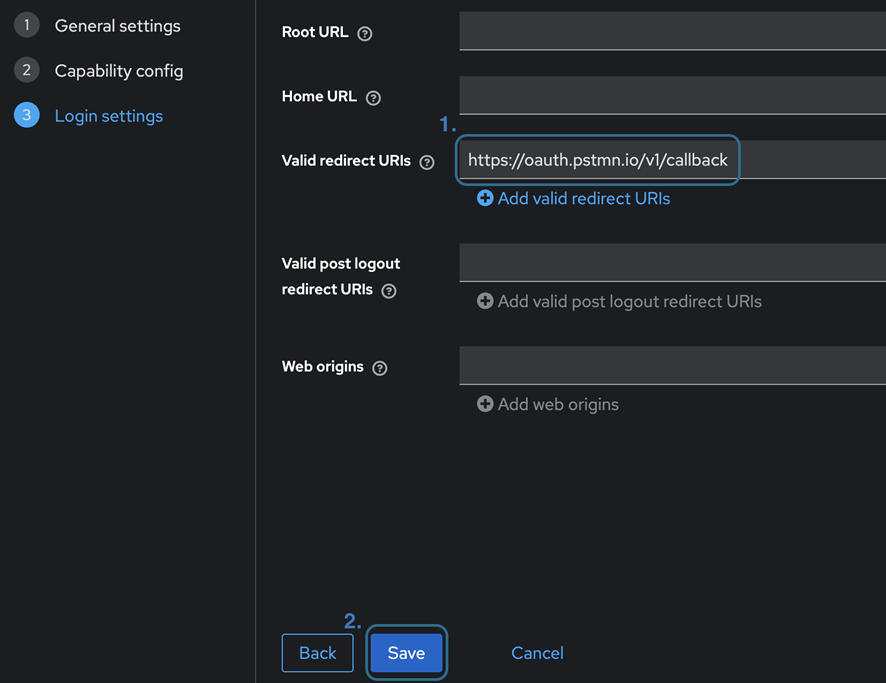The width and height of the screenshot is (886, 683).
Task: Show help for Valid post logout redirect URIs
Action: pos(389,291)
